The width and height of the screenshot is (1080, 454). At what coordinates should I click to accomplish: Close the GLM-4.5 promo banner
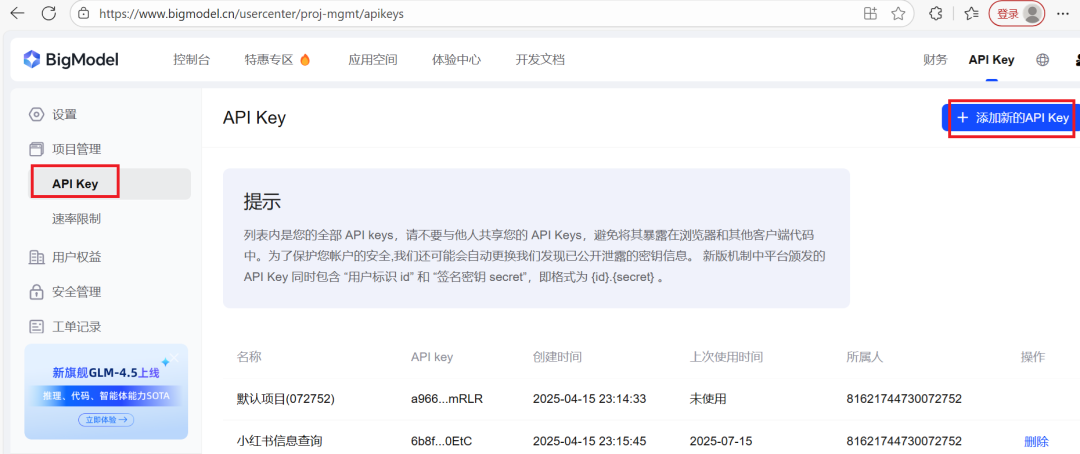click(x=174, y=357)
